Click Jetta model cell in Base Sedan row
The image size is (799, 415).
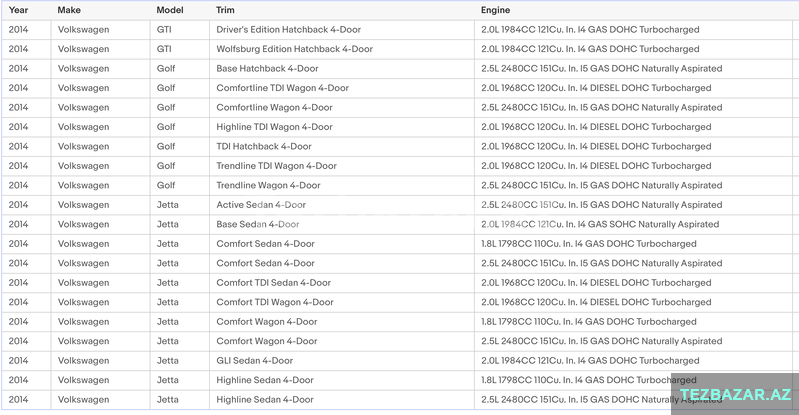pos(168,224)
